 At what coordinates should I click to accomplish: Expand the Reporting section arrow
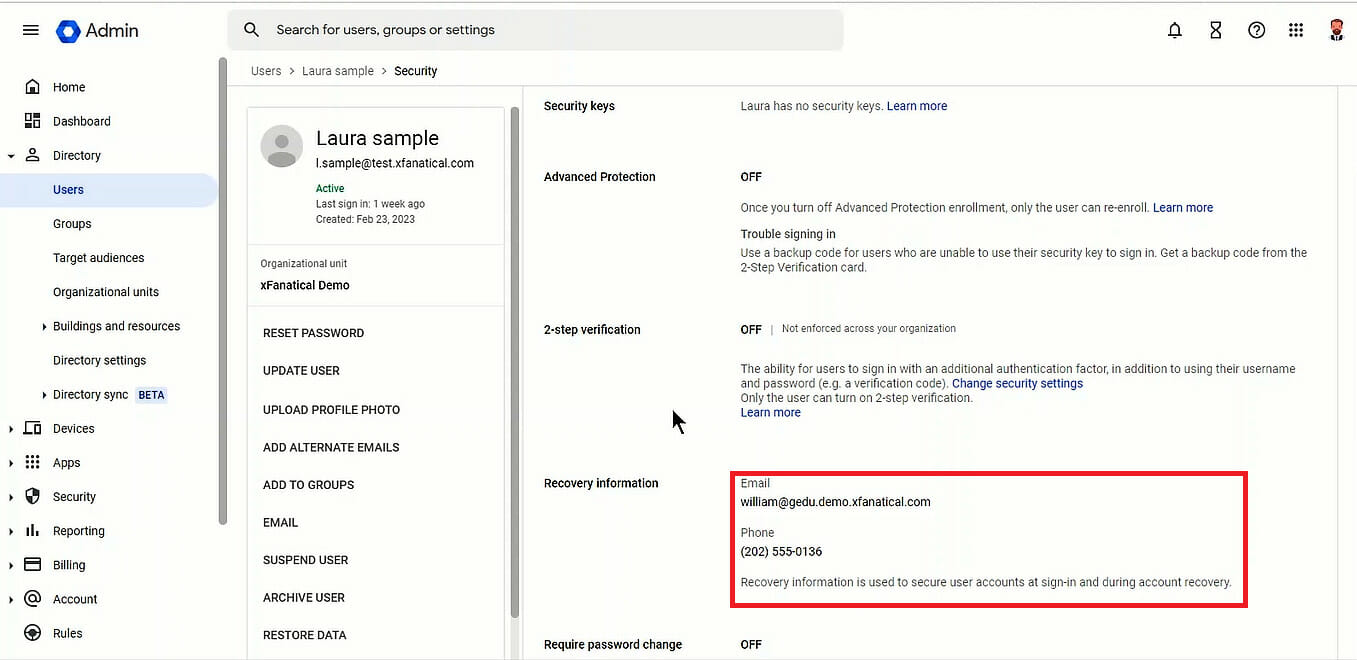(x=11, y=531)
